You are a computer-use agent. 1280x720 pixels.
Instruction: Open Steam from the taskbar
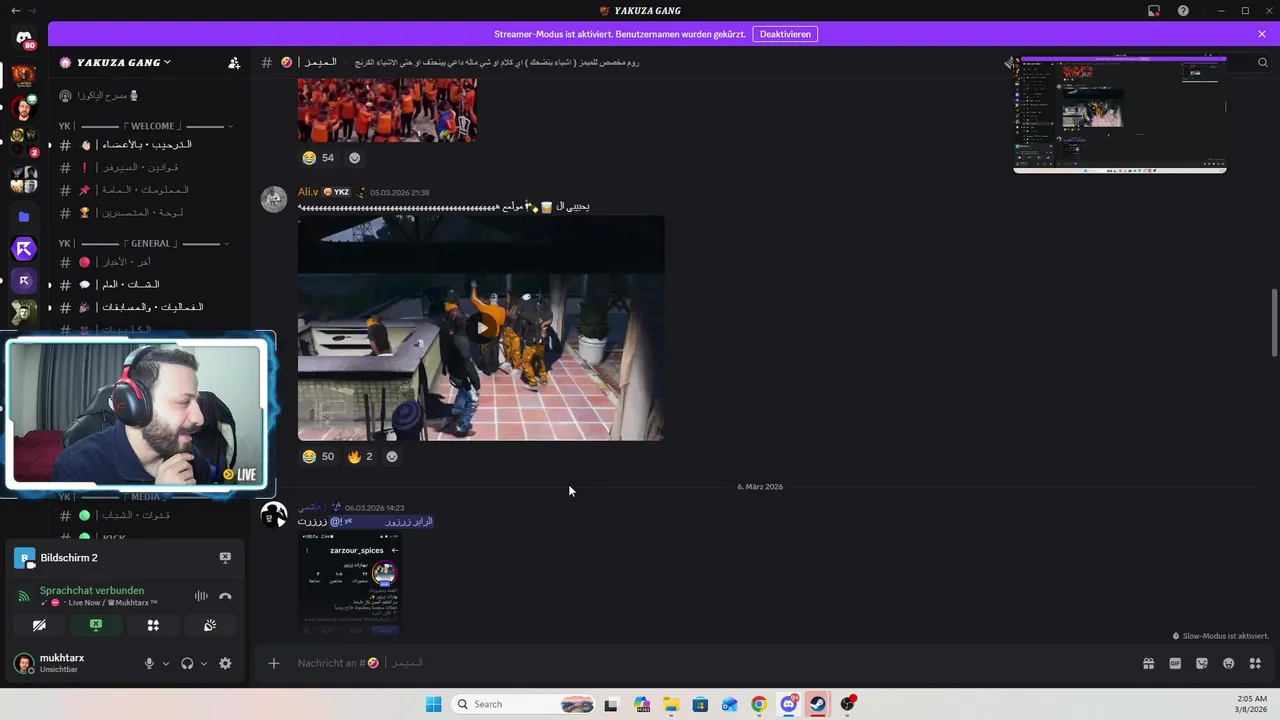click(818, 704)
